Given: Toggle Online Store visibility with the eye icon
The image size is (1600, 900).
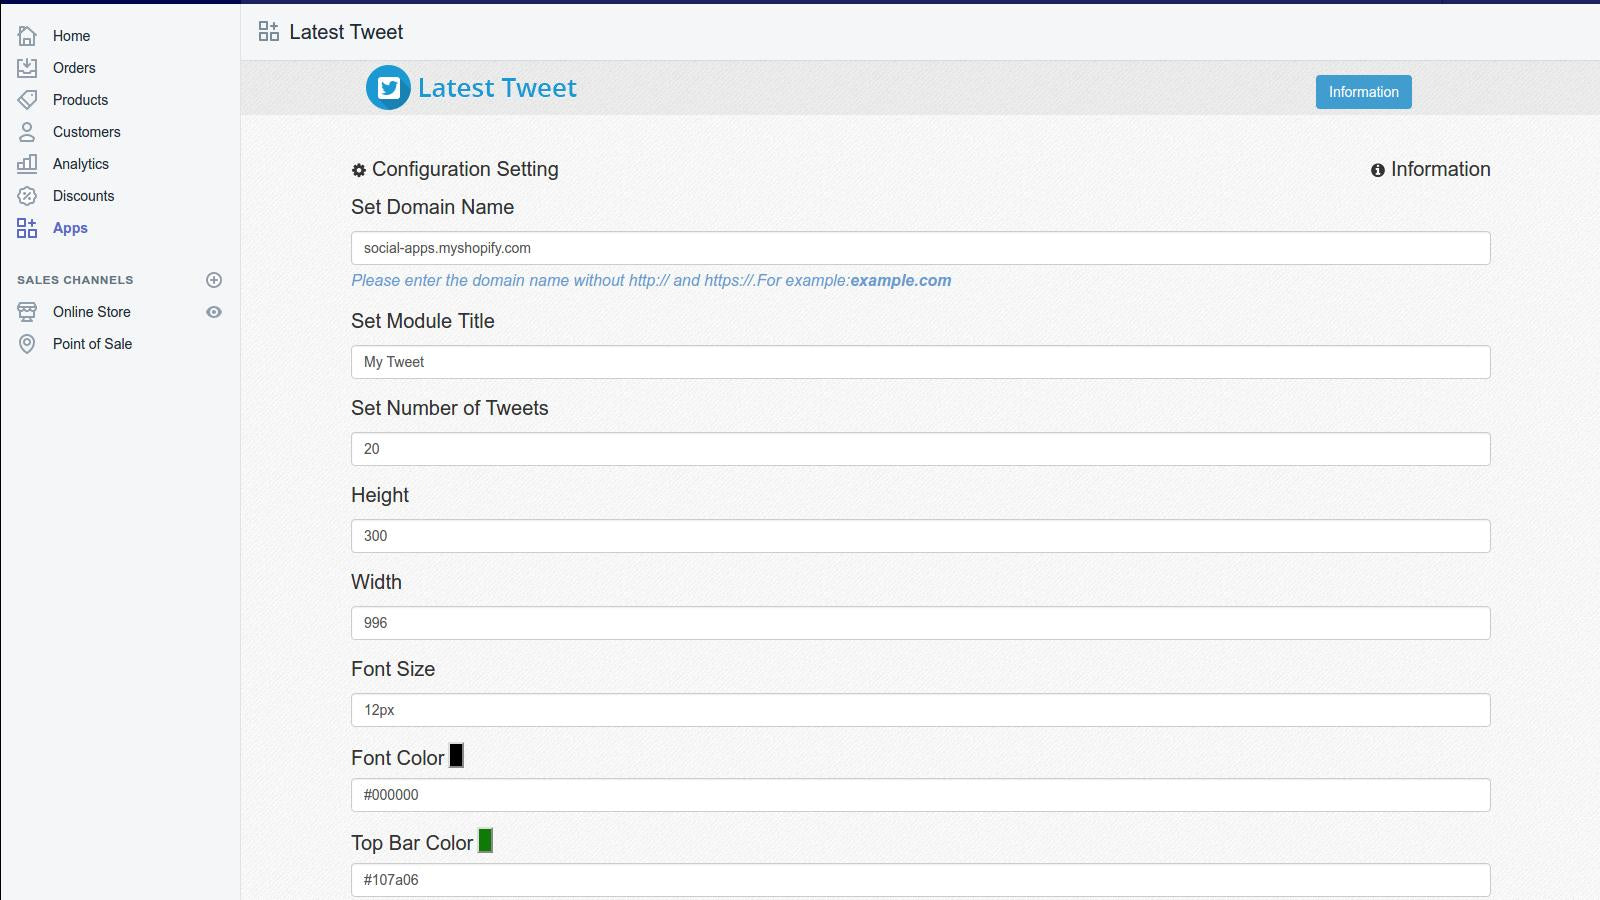Looking at the screenshot, I should pos(214,311).
